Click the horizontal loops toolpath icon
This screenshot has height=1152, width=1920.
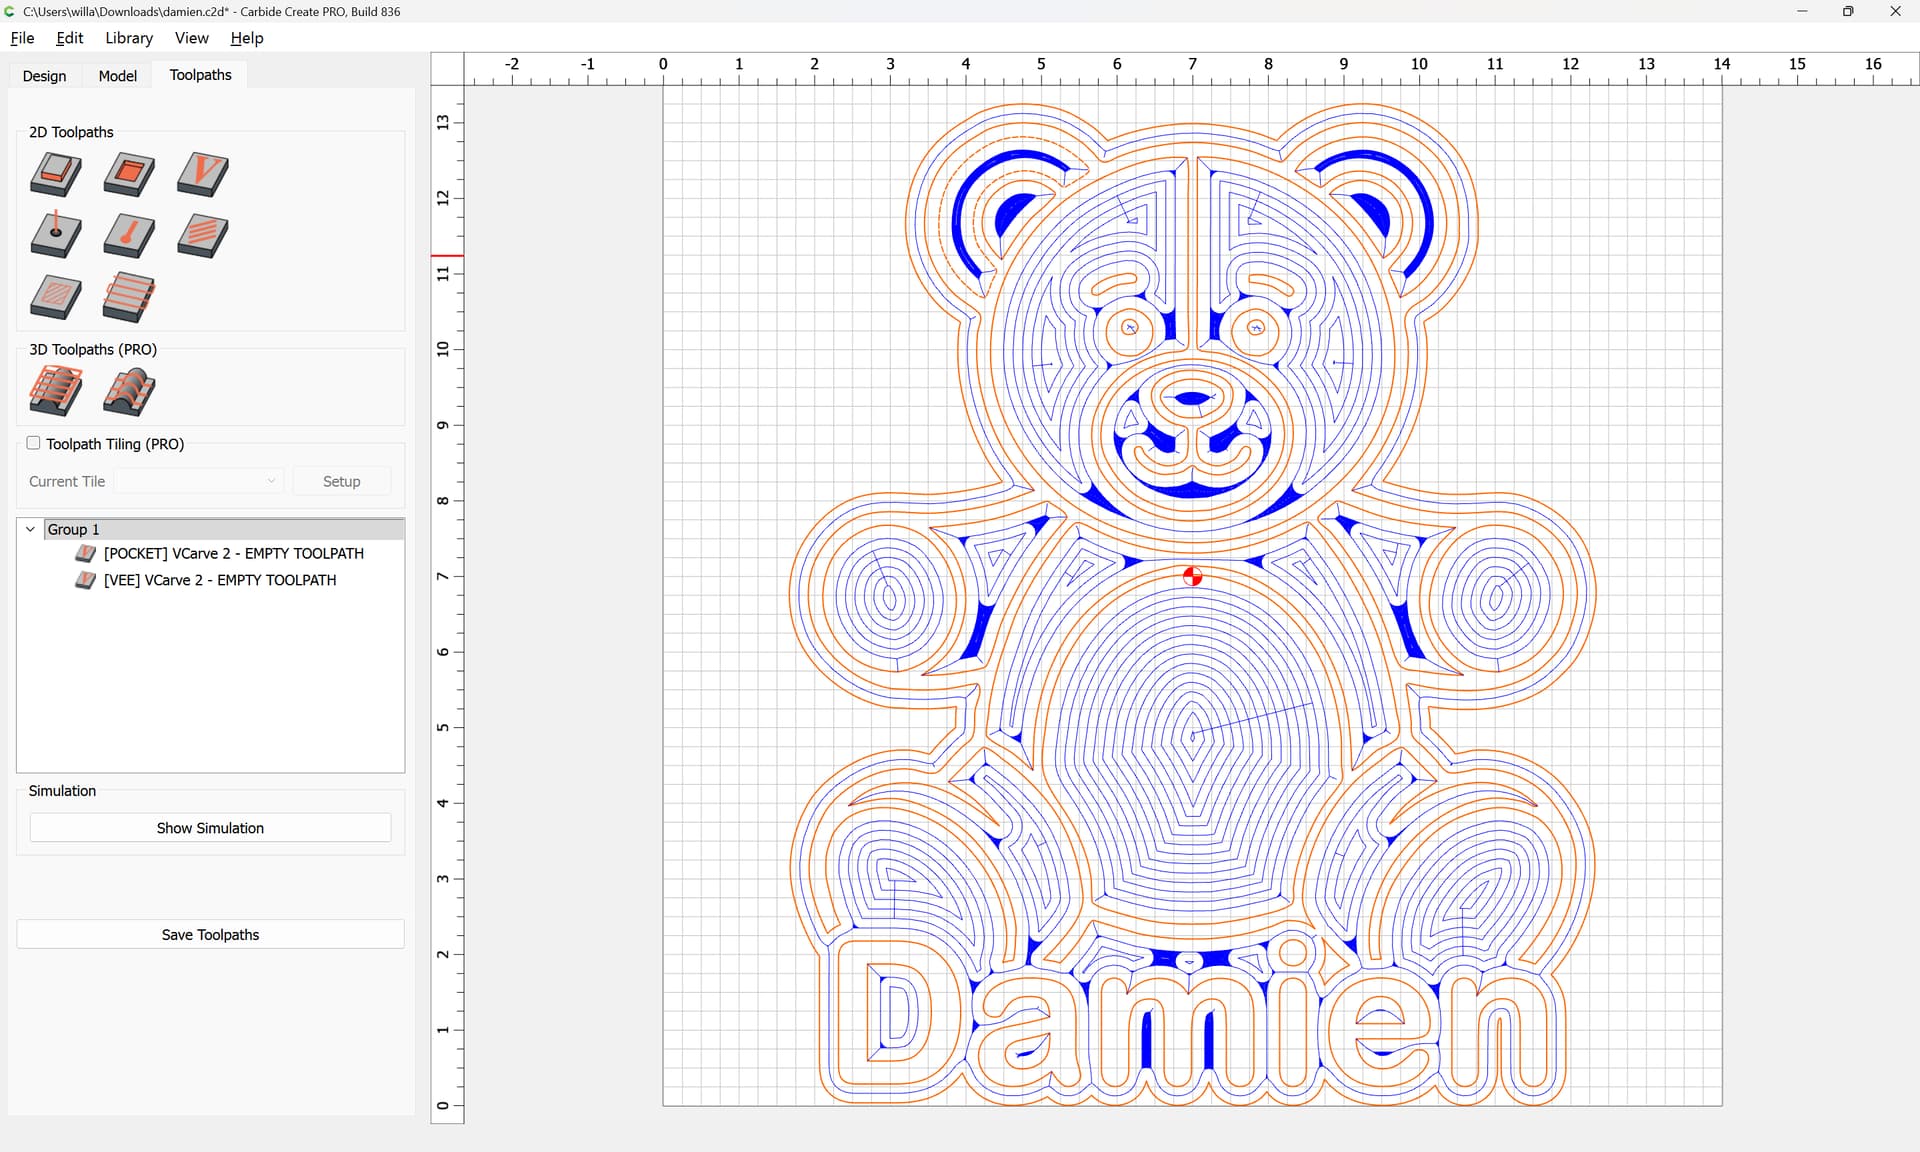click(129, 297)
